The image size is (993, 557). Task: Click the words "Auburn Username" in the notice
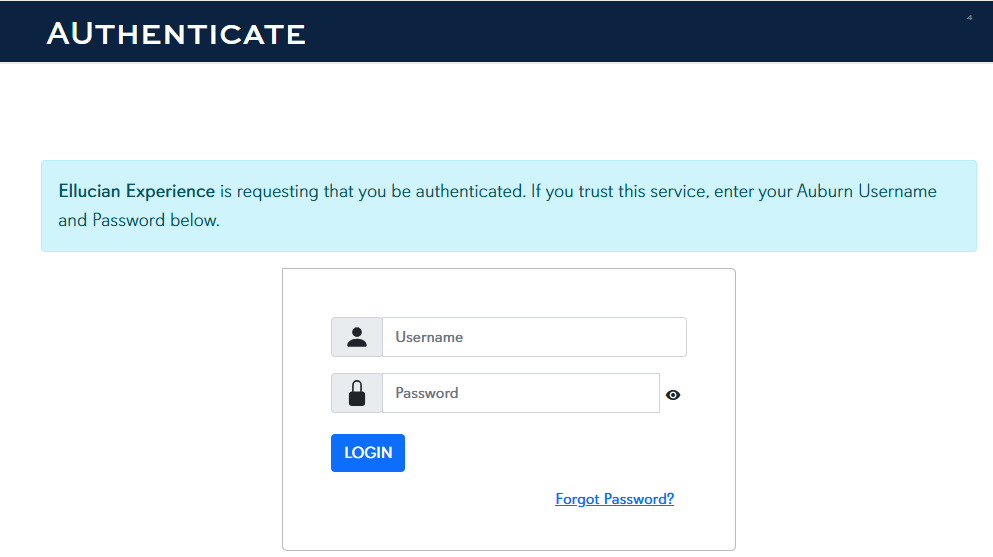click(866, 191)
